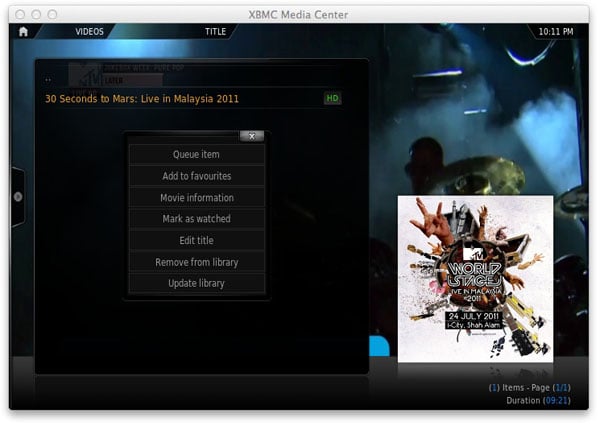Click the Items - Page (1/1) indicator
Screen dimensions: 600x426
(530, 388)
